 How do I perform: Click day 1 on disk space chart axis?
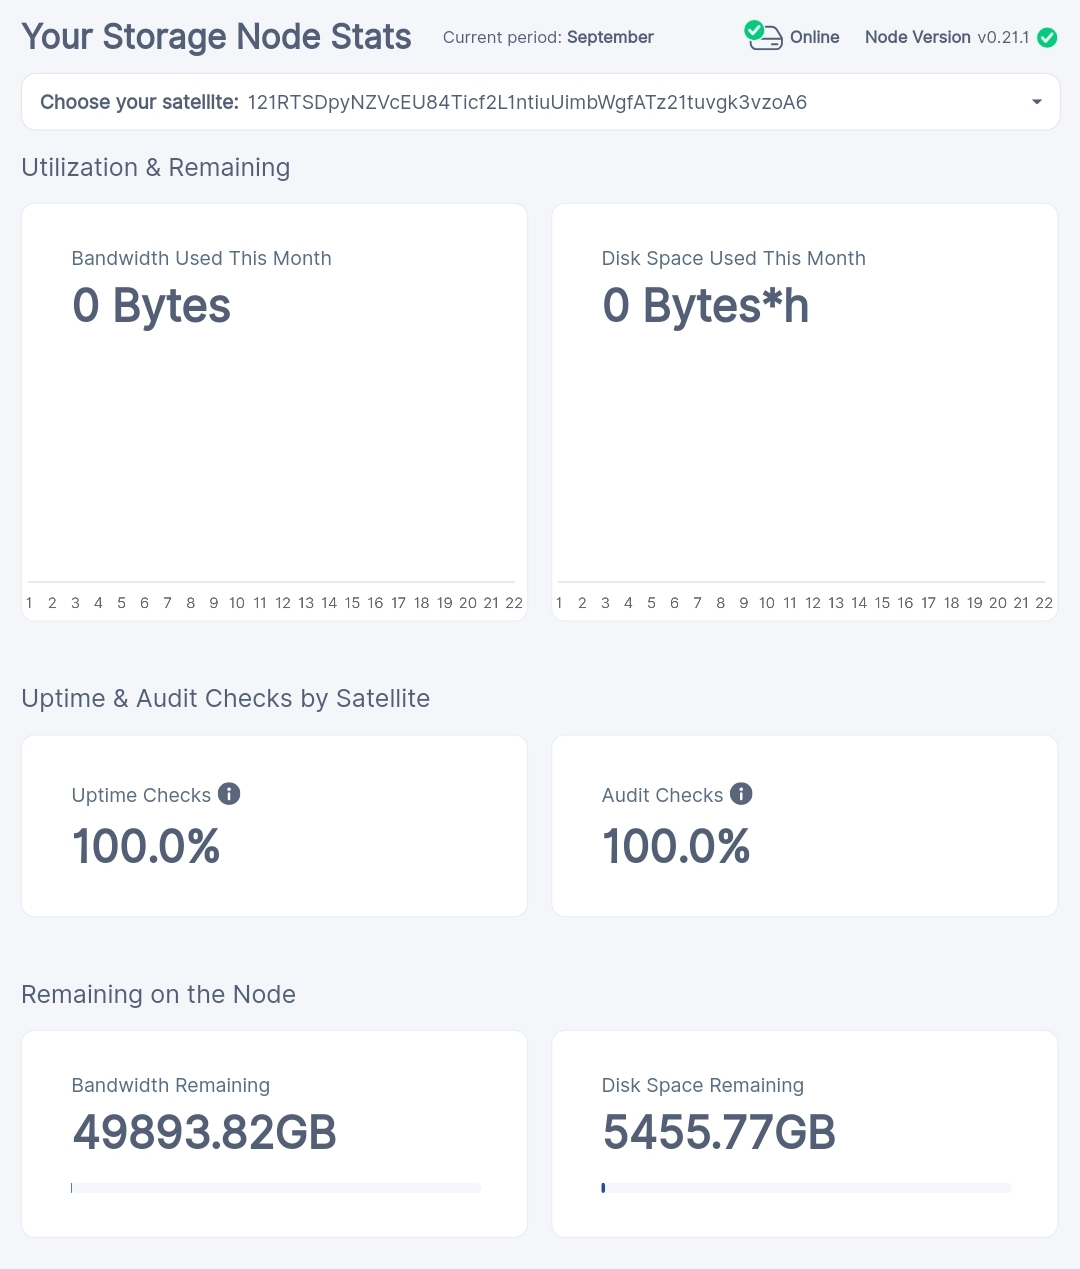pos(559,603)
